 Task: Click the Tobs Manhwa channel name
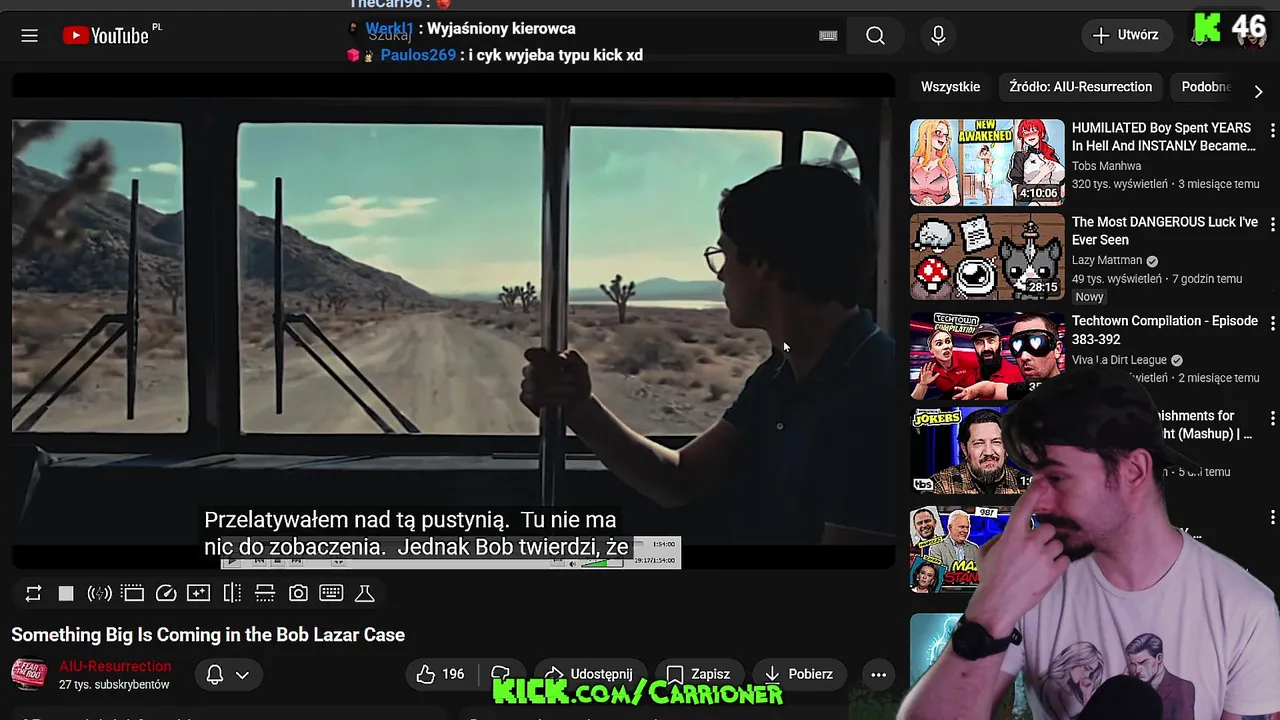1106,166
